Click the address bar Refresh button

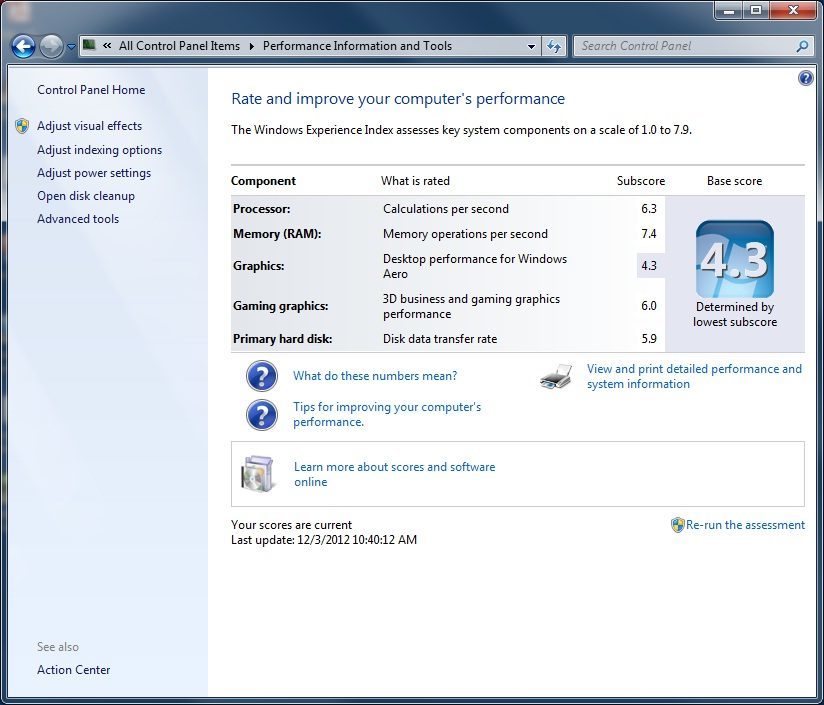[x=554, y=46]
